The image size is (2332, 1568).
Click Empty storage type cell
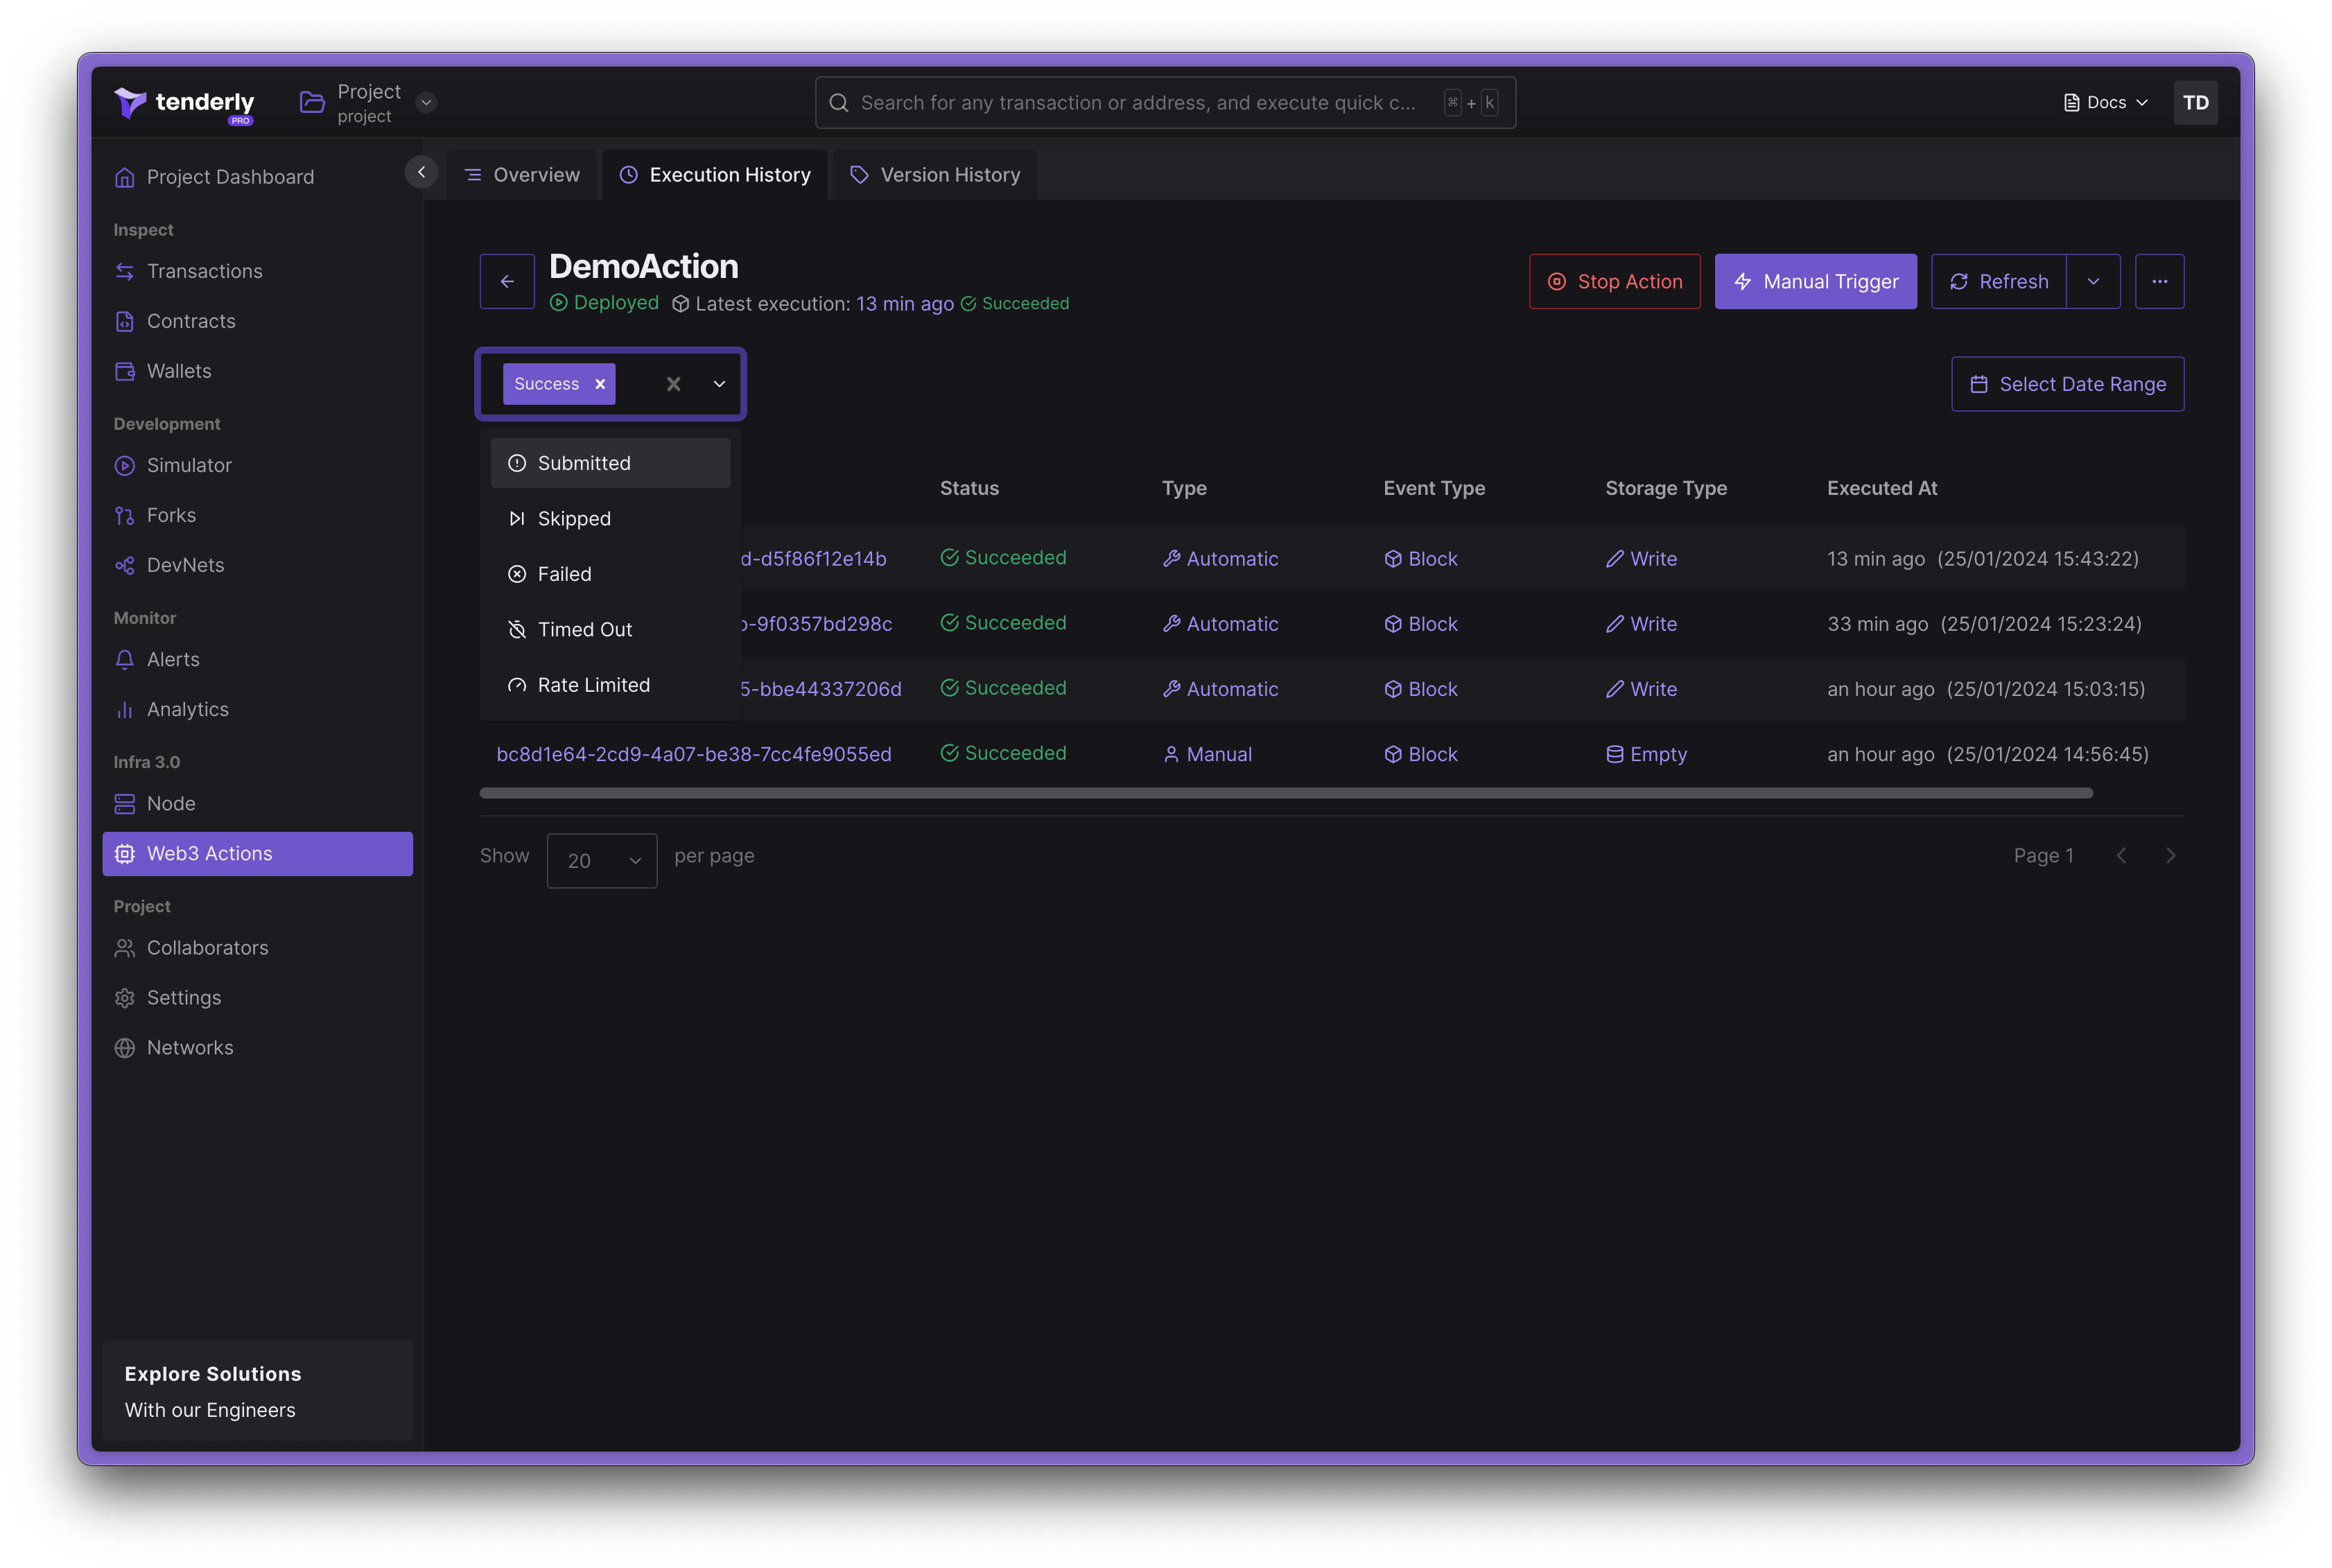pyautogui.click(x=1646, y=754)
